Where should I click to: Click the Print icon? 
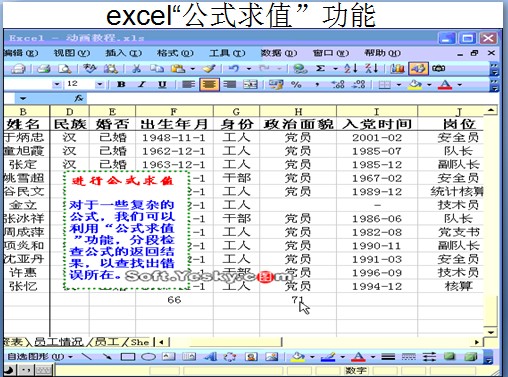point(44,69)
